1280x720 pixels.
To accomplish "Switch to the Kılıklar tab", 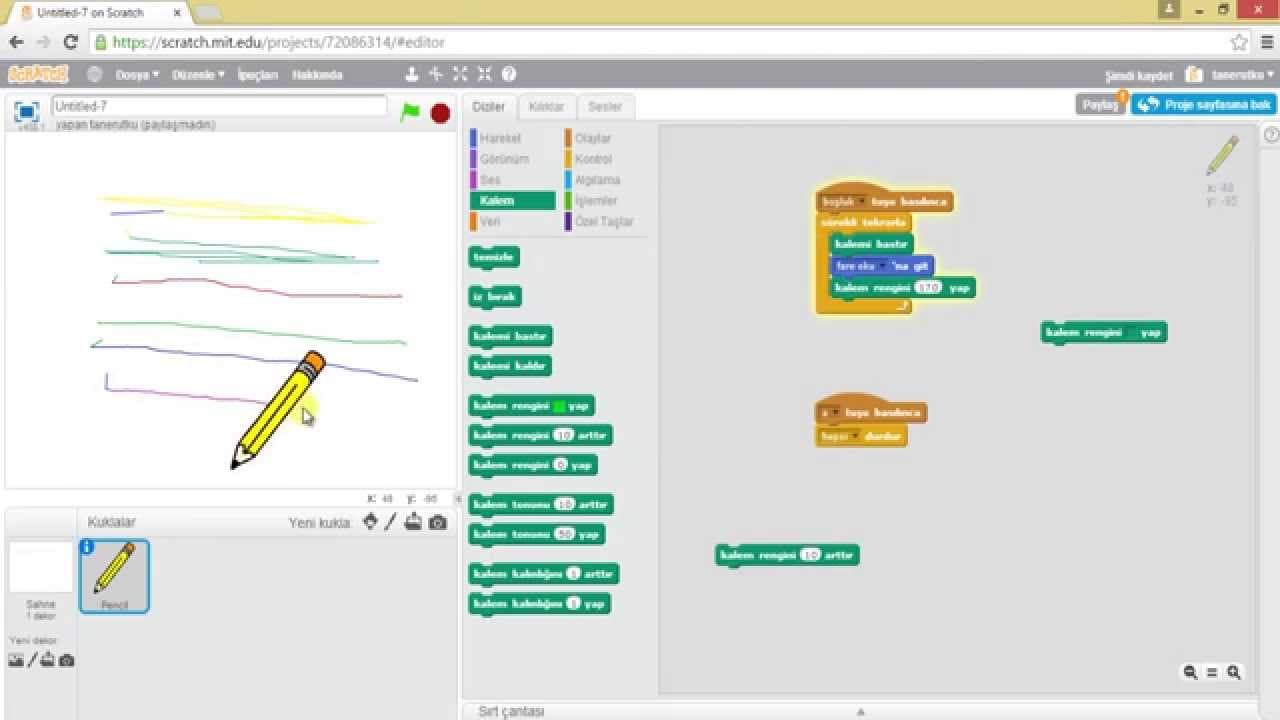I will click(546, 106).
